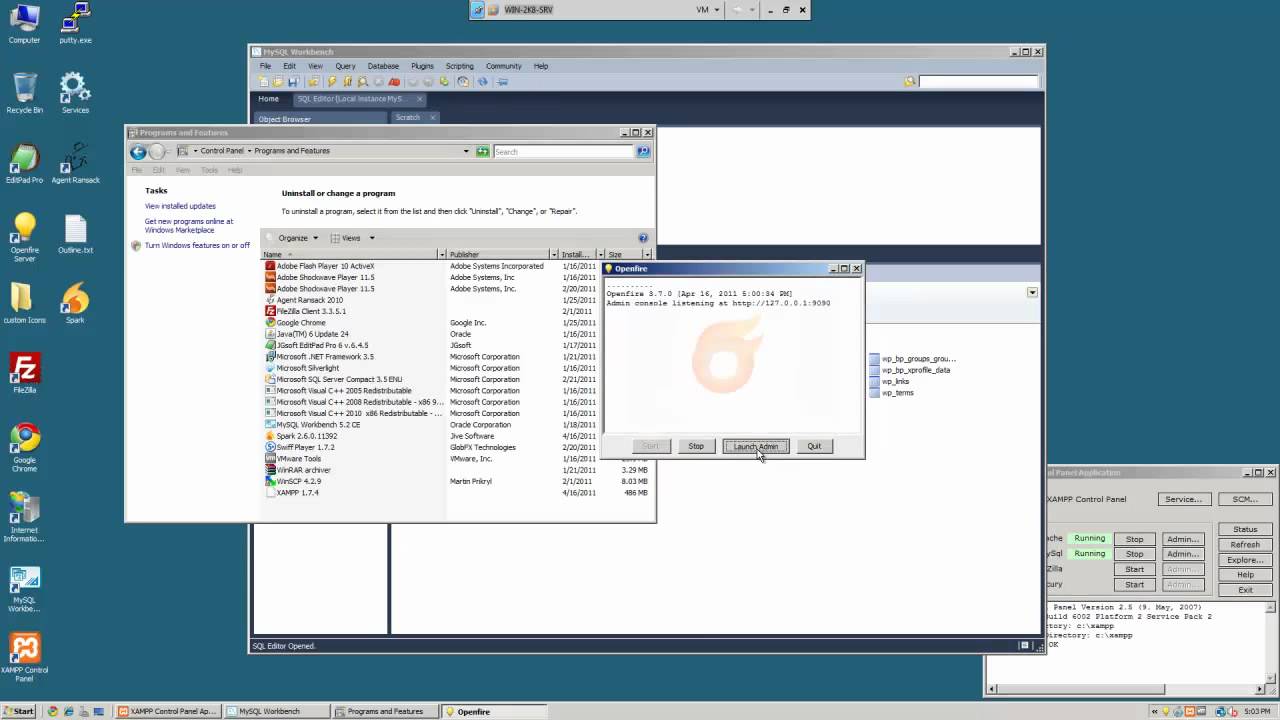Click the search field in Programs and Features
1280x720 pixels.
click(x=564, y=152)
